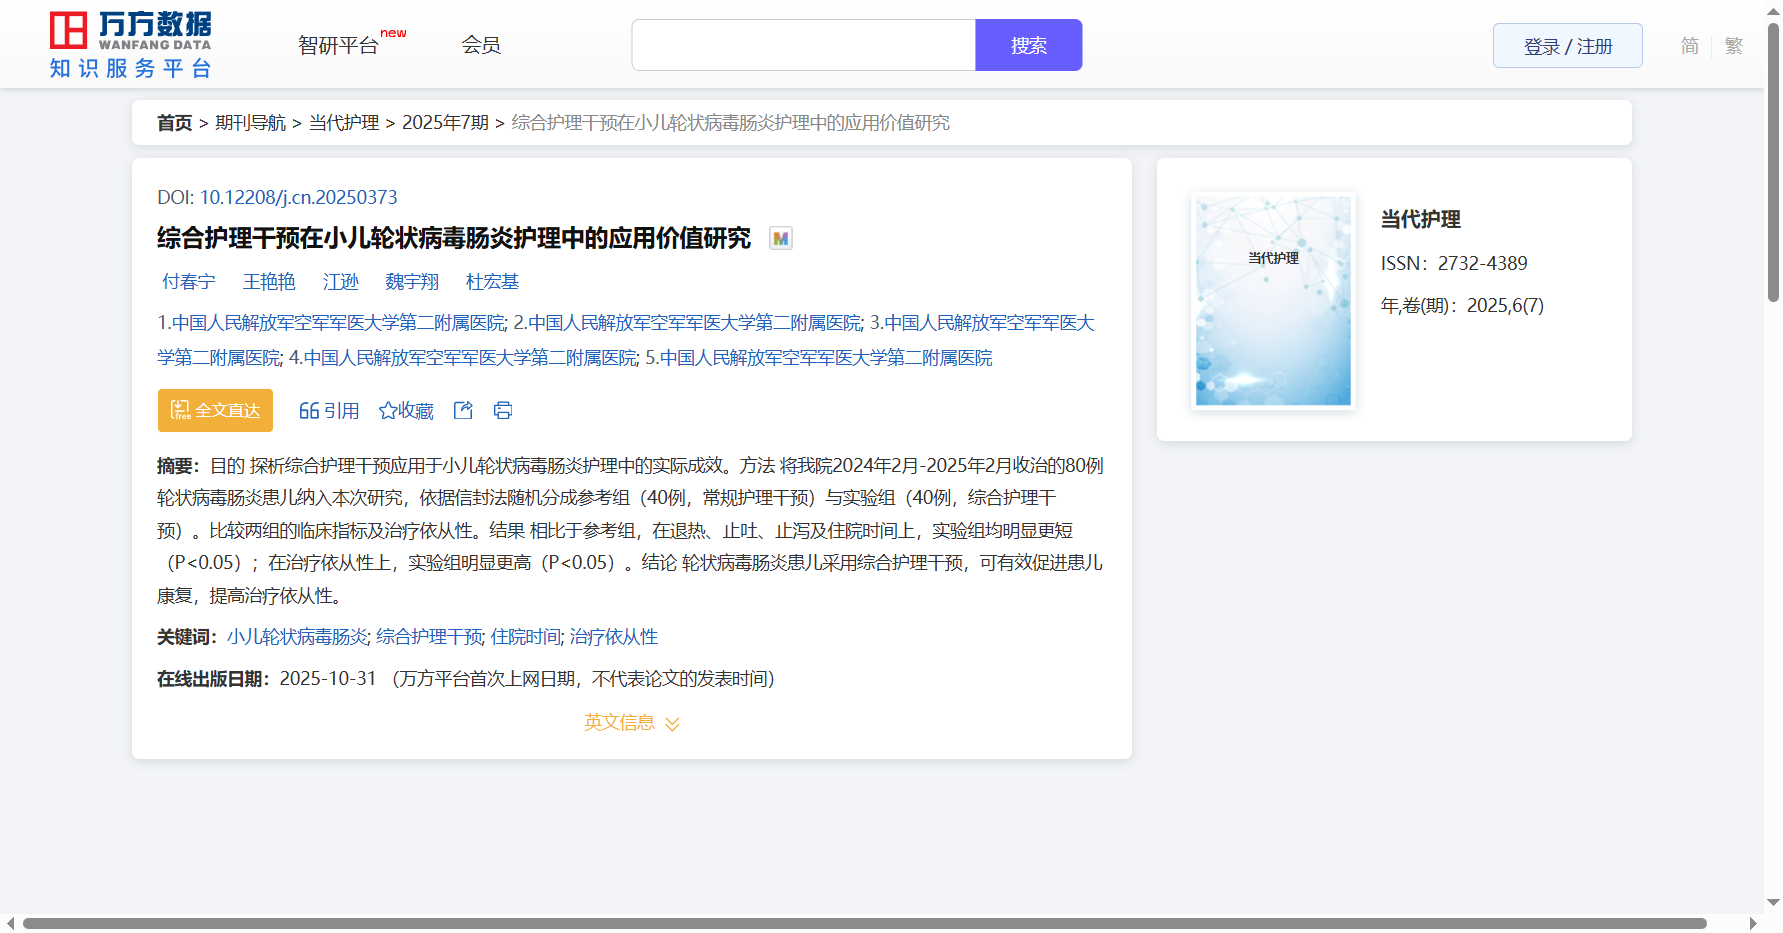Click the 当代护理 journal cover thumbnail

click(1273, 300)
